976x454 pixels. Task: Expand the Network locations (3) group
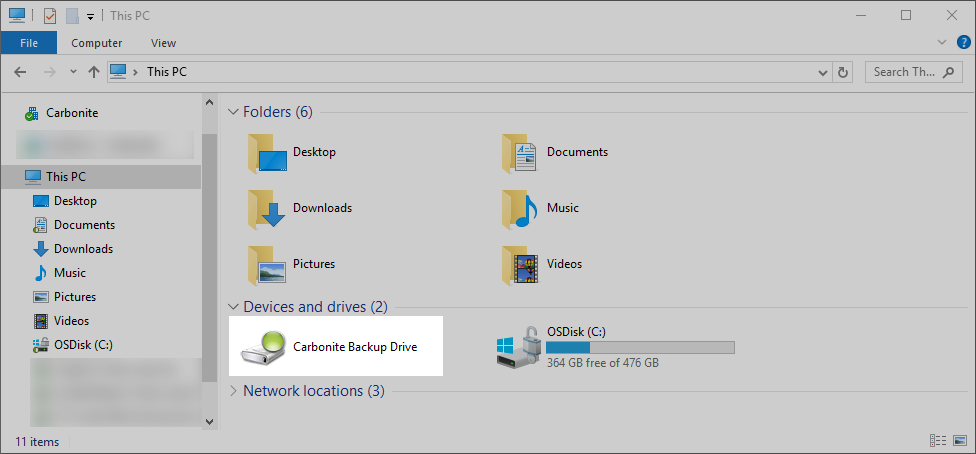pos(233,391)
